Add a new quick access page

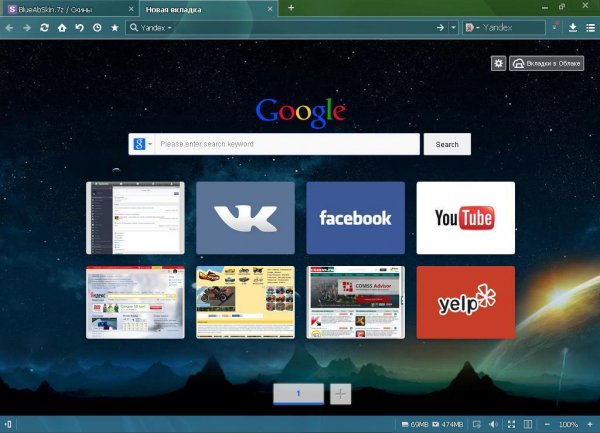tap(340, 394)
